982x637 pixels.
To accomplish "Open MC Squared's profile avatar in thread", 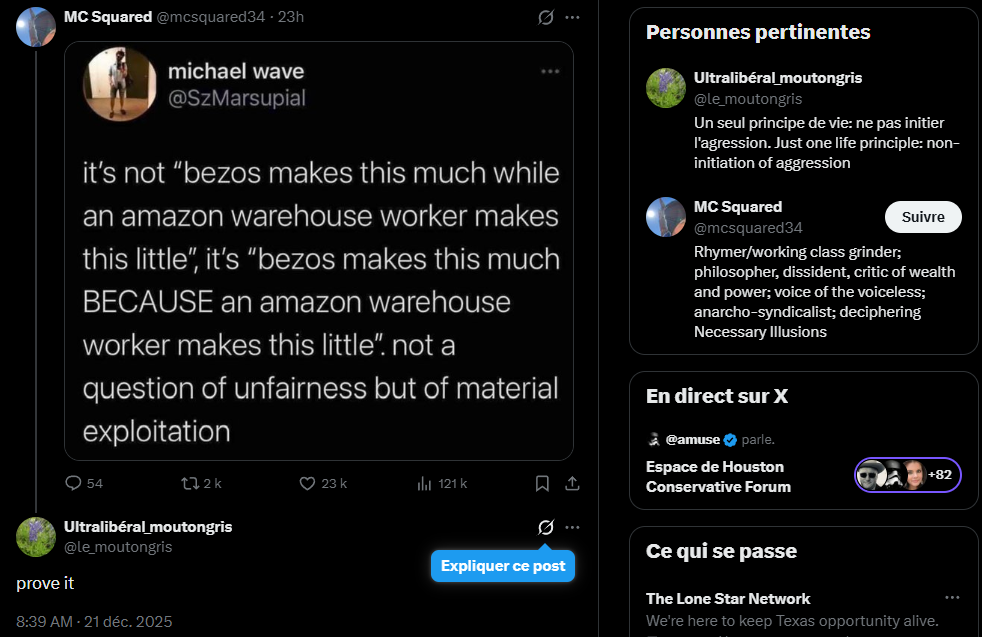I will click(x=36, y=27).
